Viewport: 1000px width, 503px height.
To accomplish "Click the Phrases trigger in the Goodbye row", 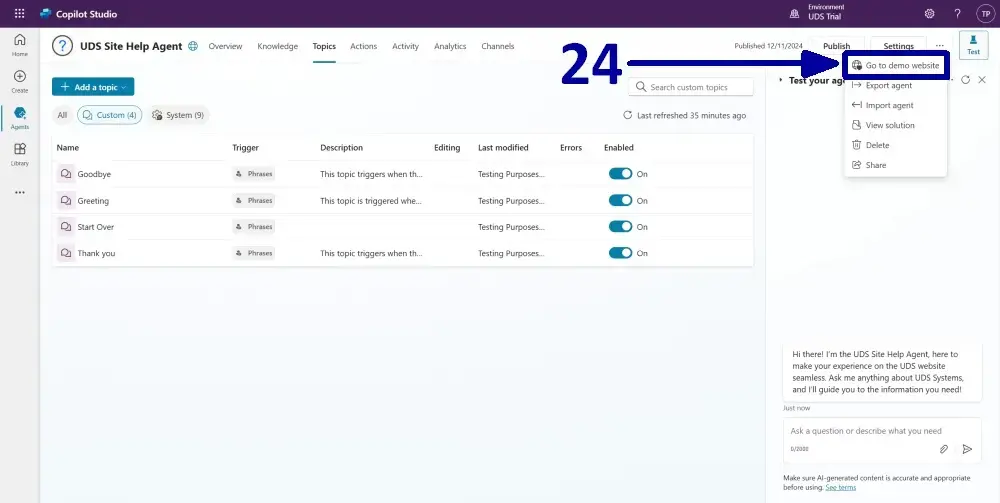I will (x=254, y=174).
